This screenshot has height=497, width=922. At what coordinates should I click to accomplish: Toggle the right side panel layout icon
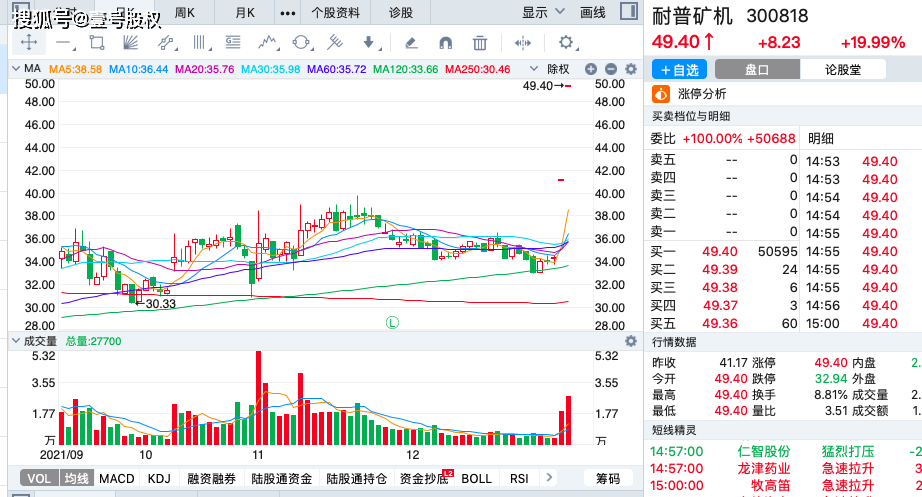pos(629,11)
